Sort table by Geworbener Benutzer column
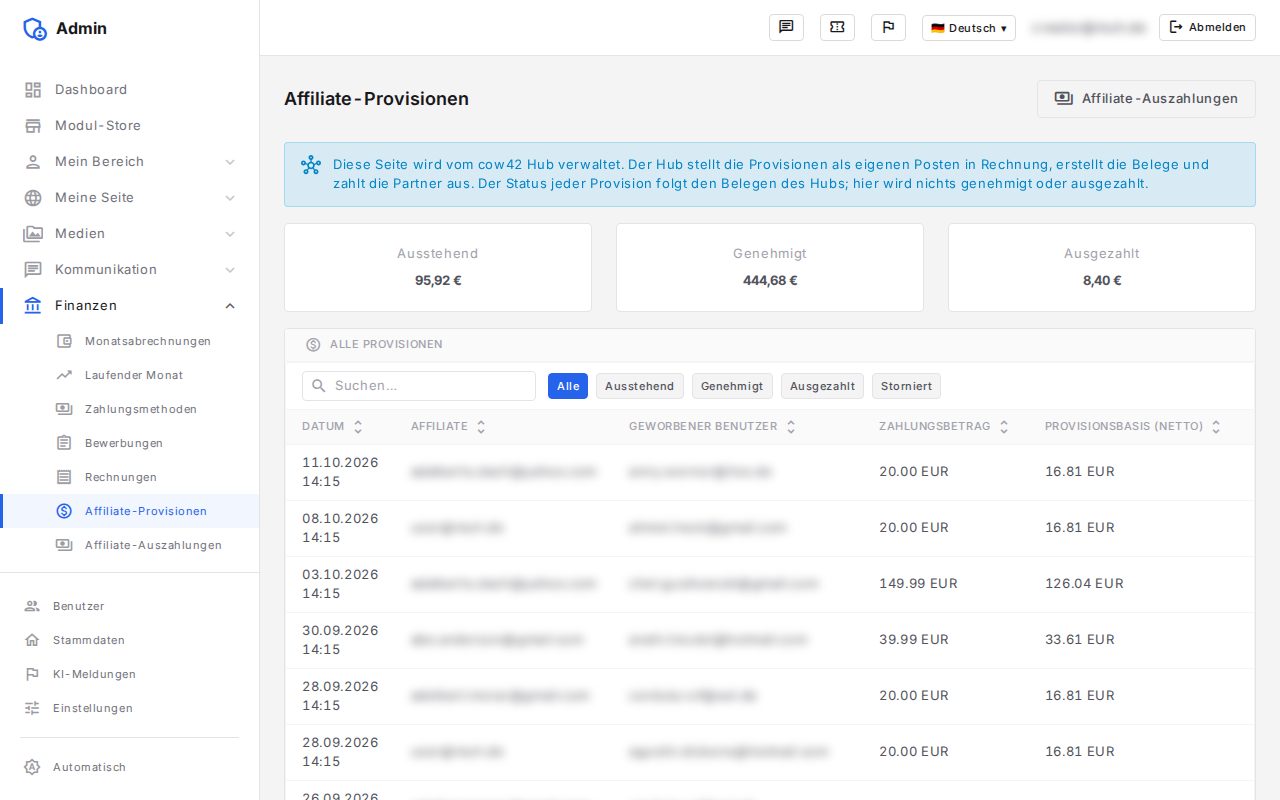This screenshot has width=1280, height=800. [712, 426]
